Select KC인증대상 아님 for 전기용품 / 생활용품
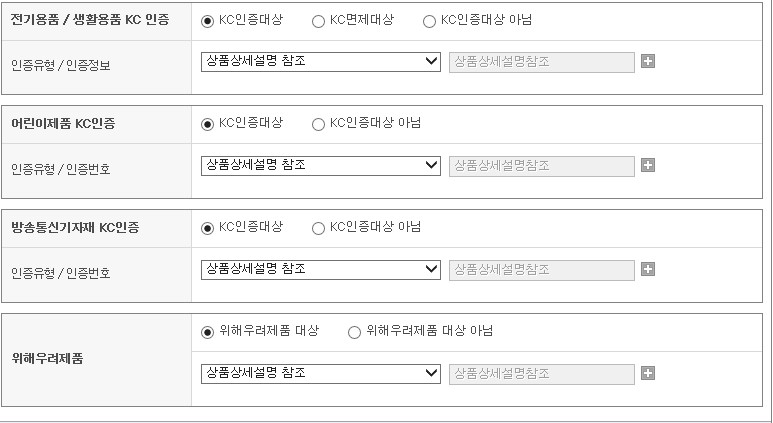Viewport: 773px width, 423px height. tap(430, 21)
